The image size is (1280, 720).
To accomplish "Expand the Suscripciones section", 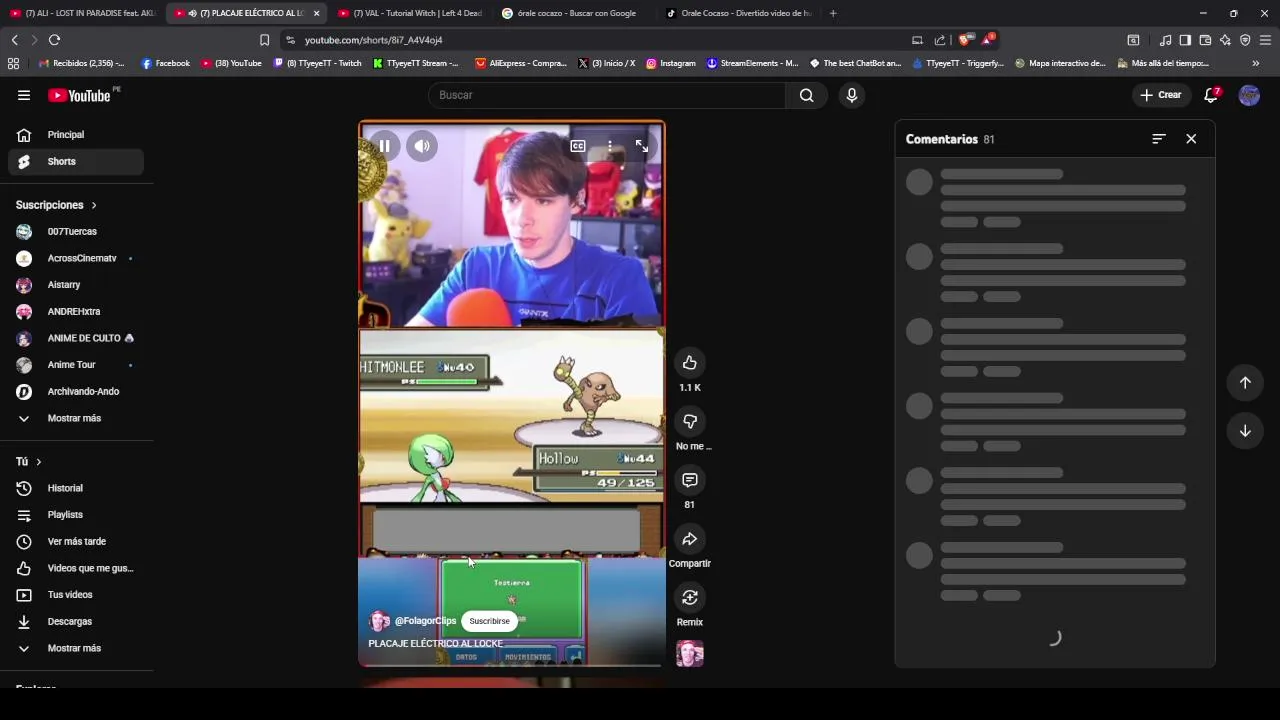I will point(56,205).
